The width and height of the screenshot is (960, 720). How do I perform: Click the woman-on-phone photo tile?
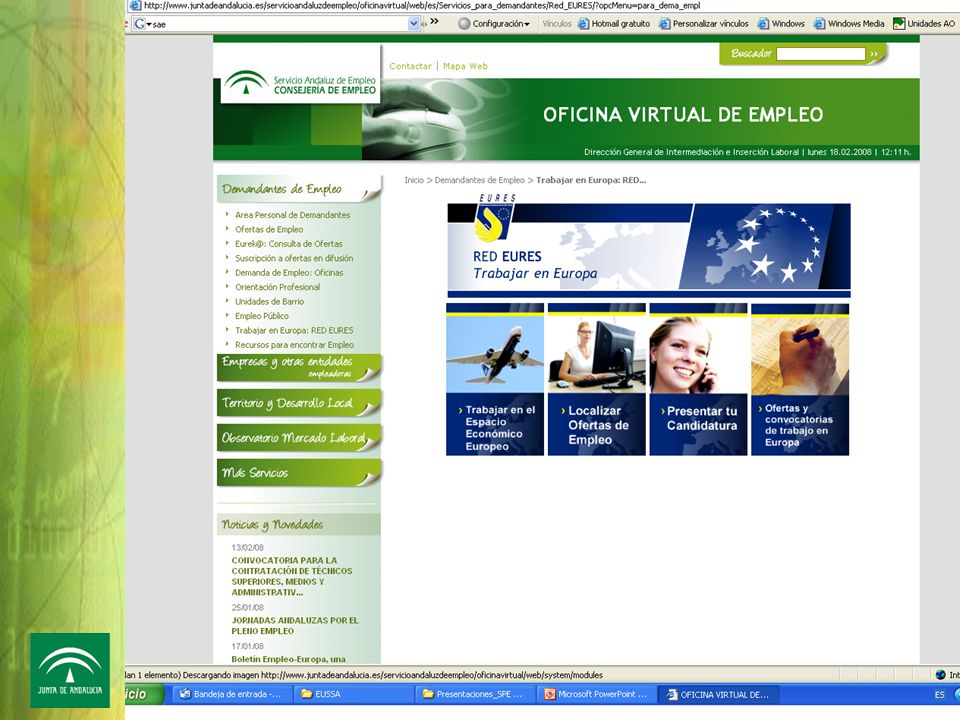pyautogui.click(x=698, y=353)
